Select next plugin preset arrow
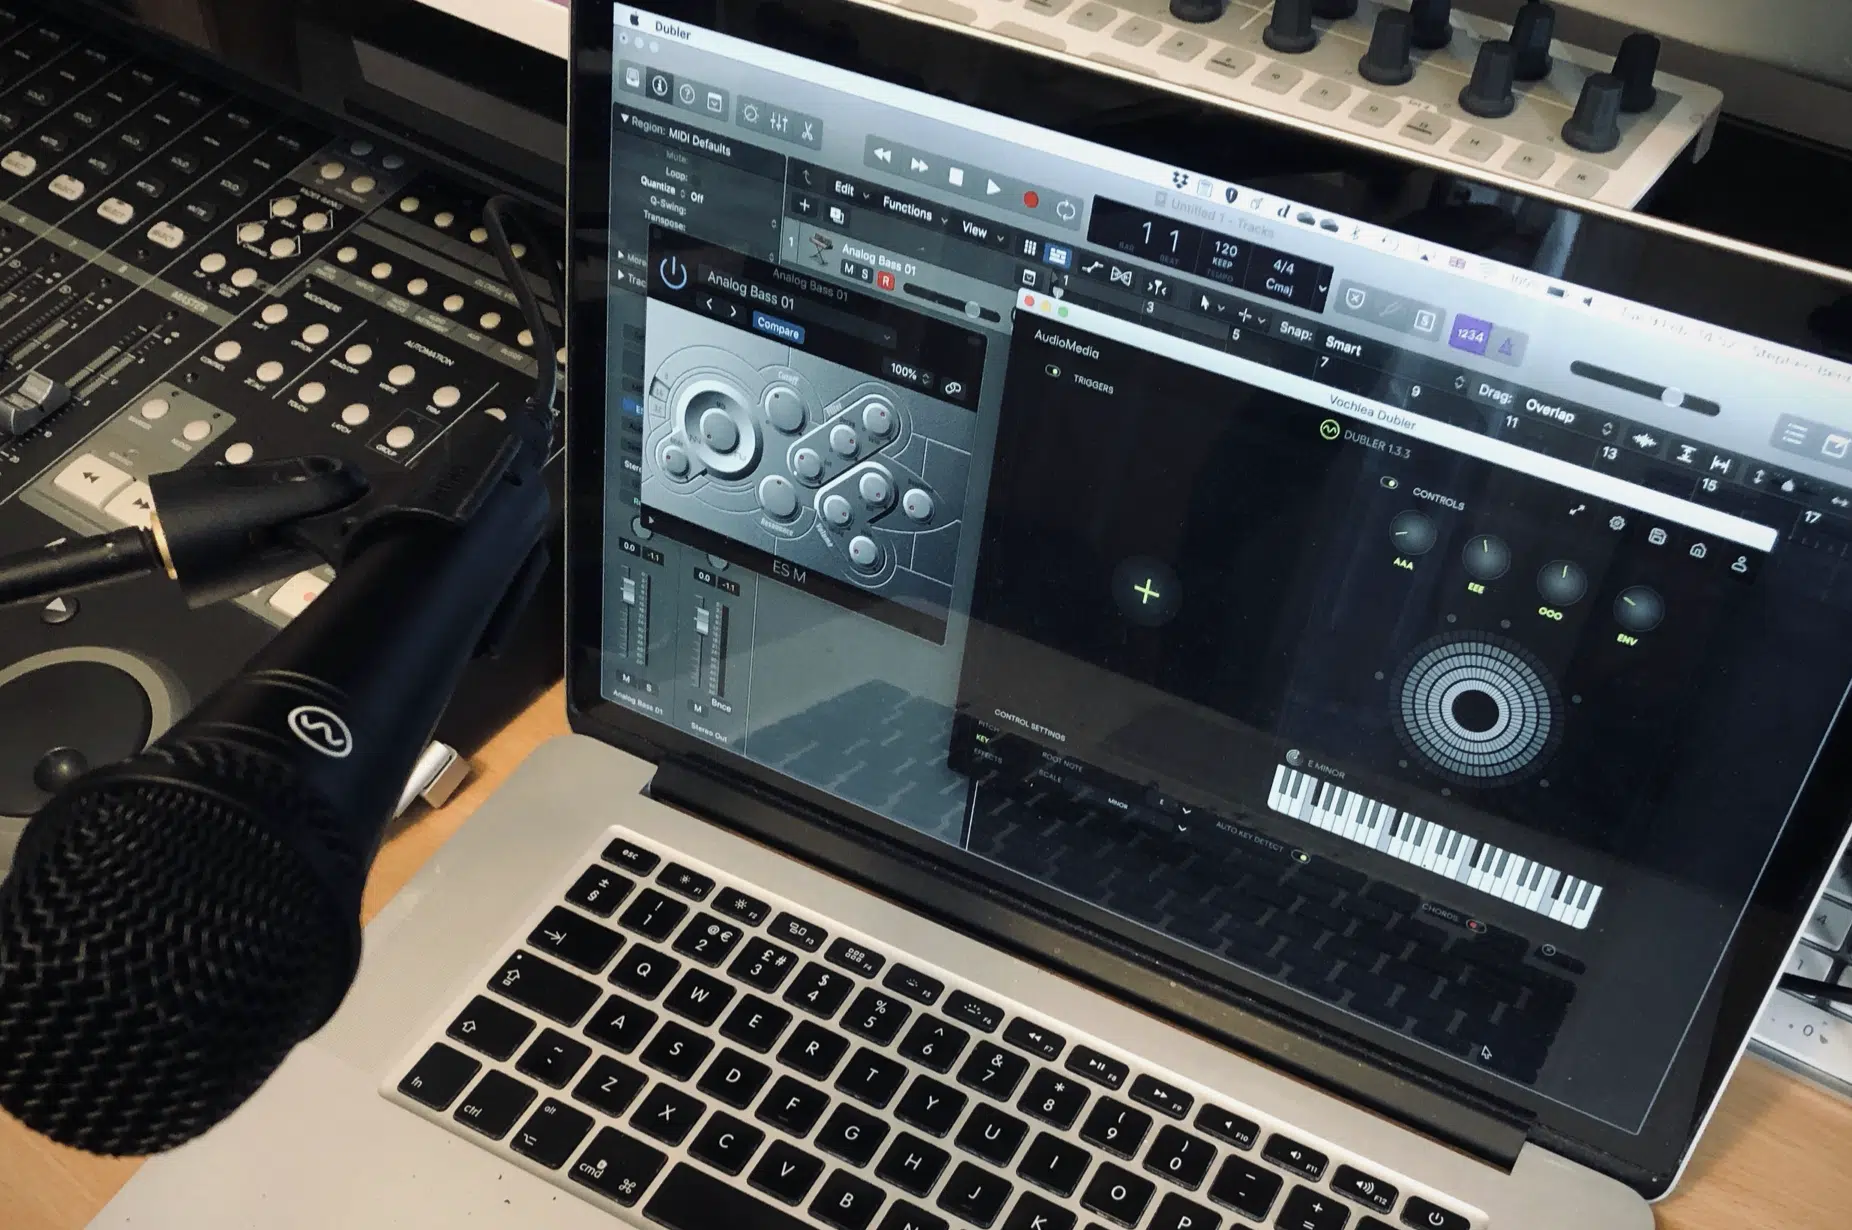The image size is (1852, 1230). coord(734,312)
